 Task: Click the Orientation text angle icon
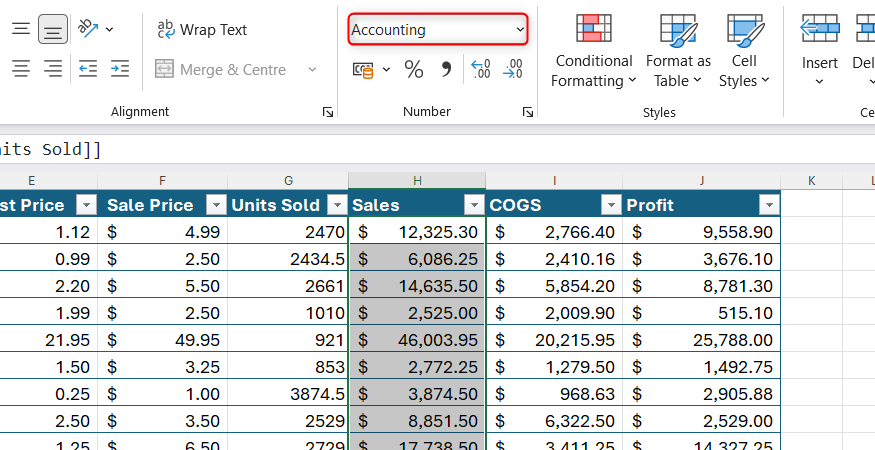88,28
